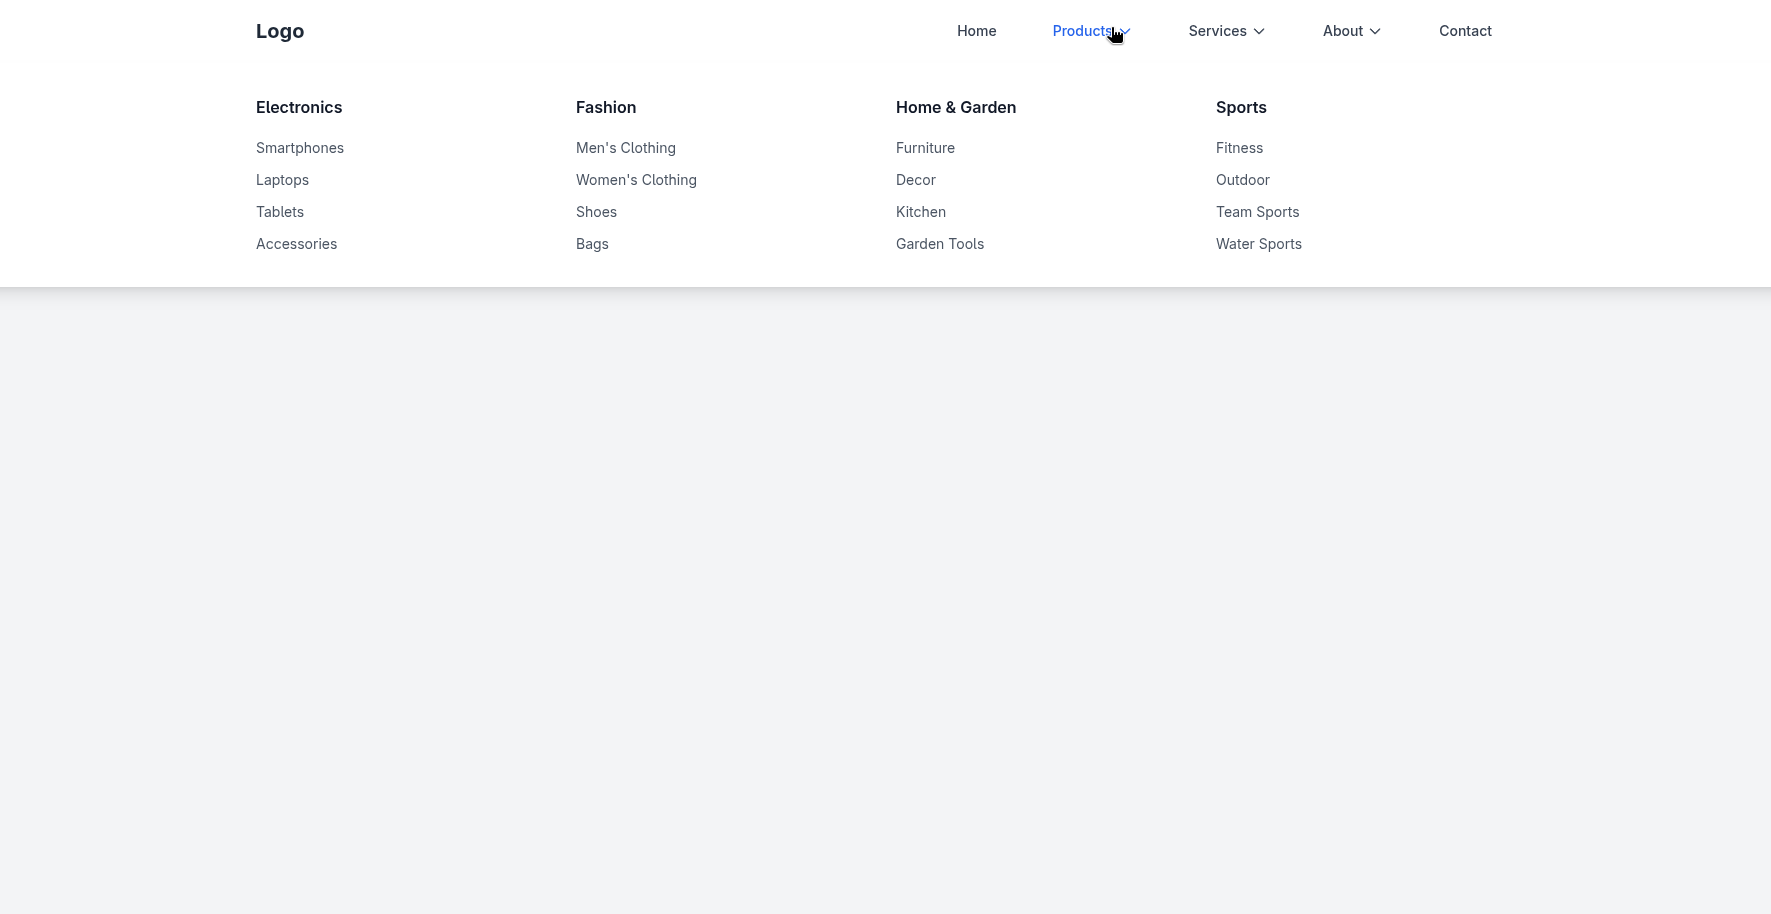Viewport: 1771px width, 914px height.
Task: Open the Furniture link
Action: [925, 148]
